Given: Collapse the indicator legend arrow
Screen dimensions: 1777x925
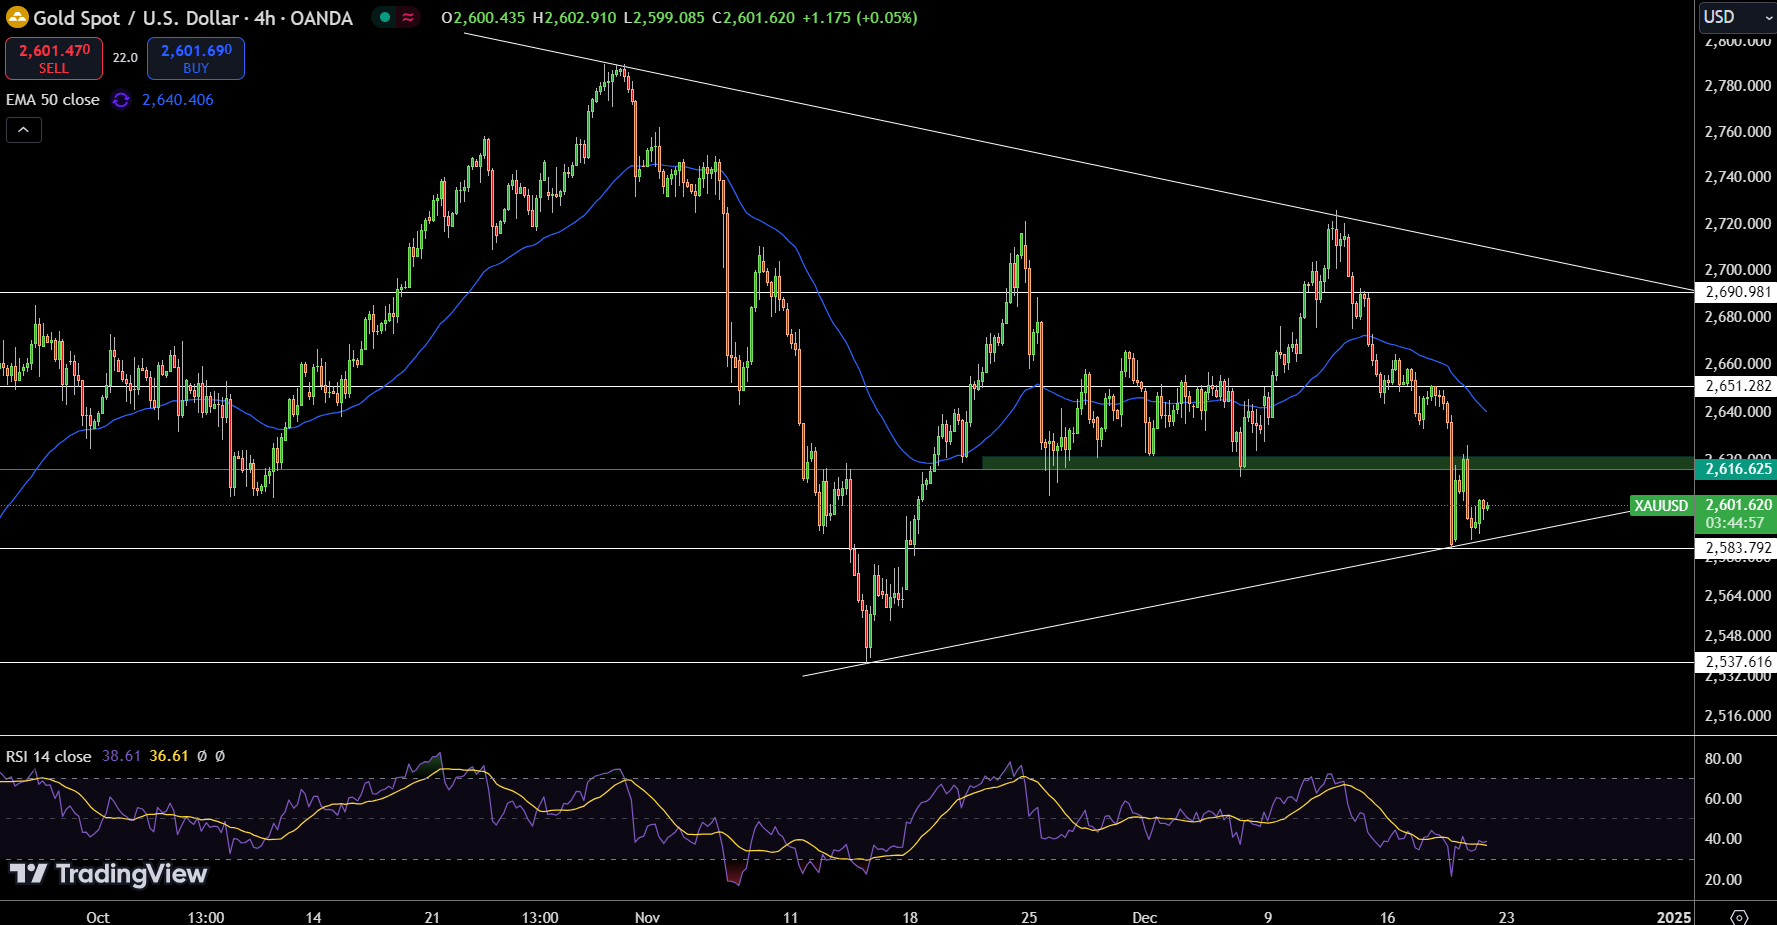Looking at the screenshot, I should 24,130.
